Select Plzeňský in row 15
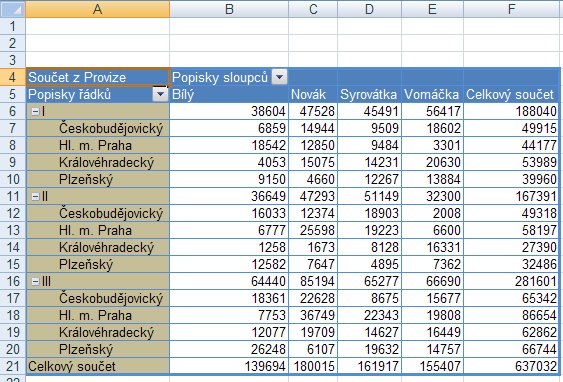Viewport: 563px width, 382px height. [x=98, y=264]
